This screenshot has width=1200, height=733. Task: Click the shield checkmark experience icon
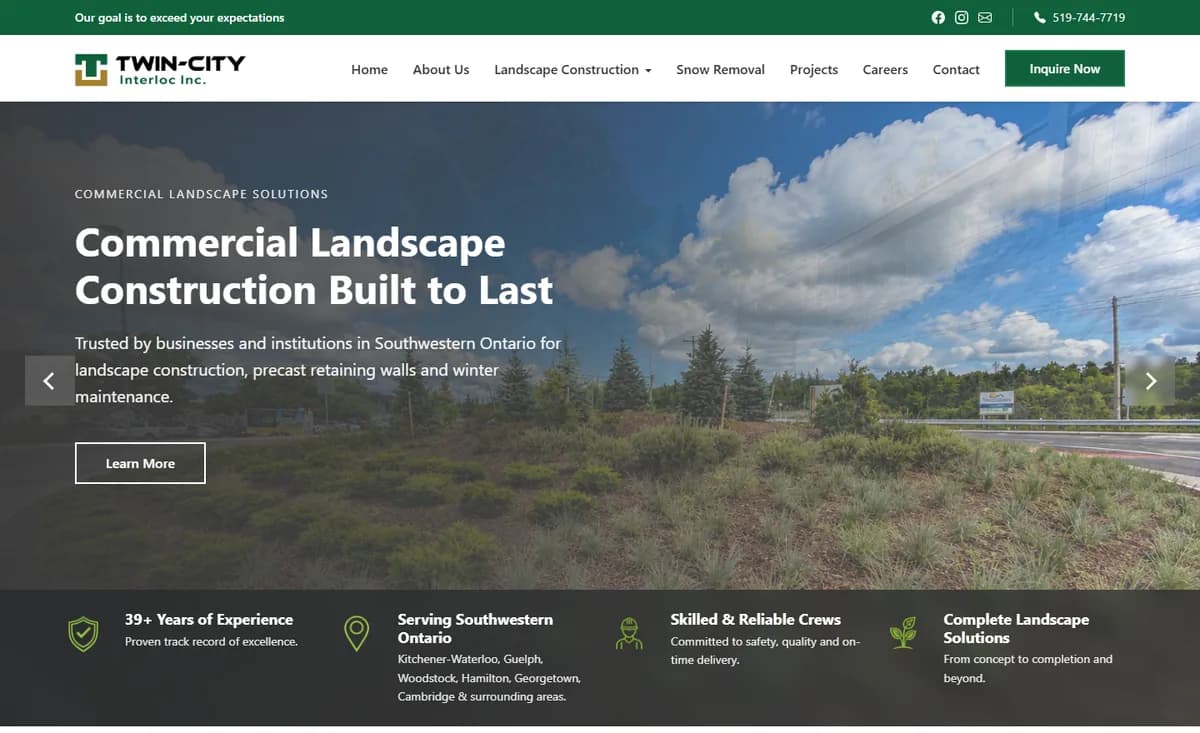[x=83, y=634]
